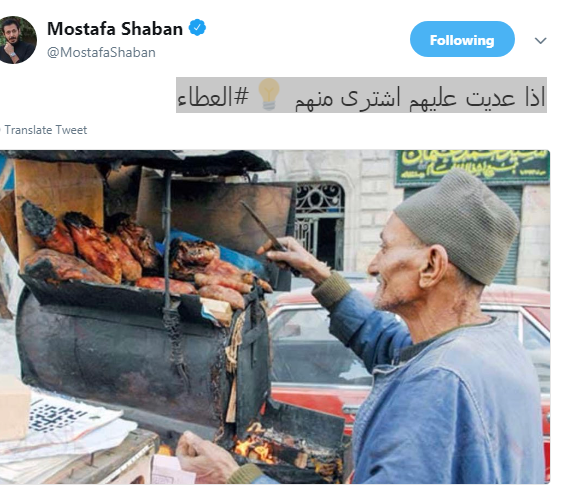Open the attached street vendor photo
The height and width of the screenshot is (493, 573).
point(275,317)
